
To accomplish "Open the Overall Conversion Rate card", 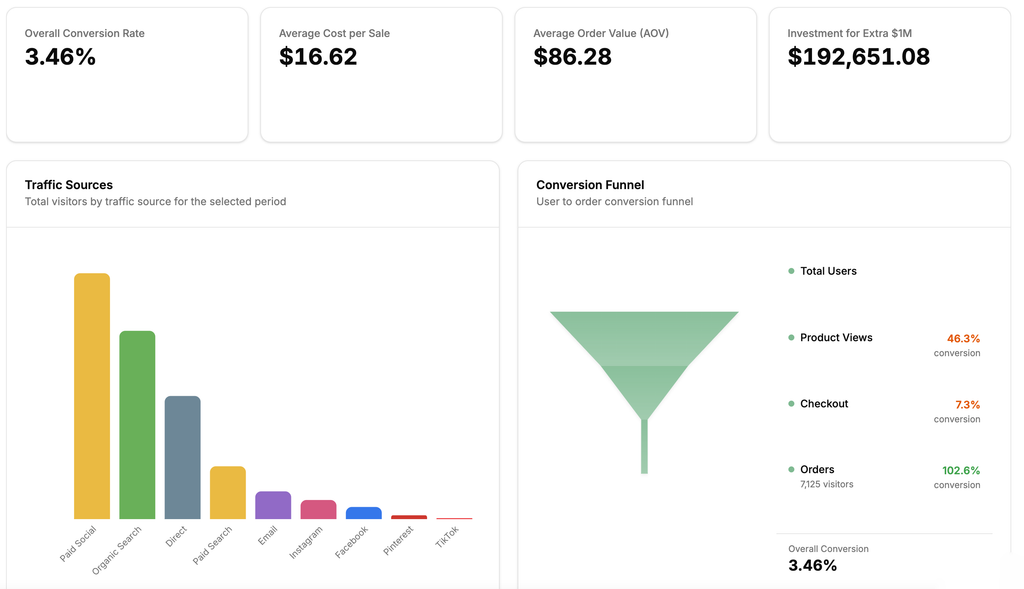I will [x=127, y=75].
